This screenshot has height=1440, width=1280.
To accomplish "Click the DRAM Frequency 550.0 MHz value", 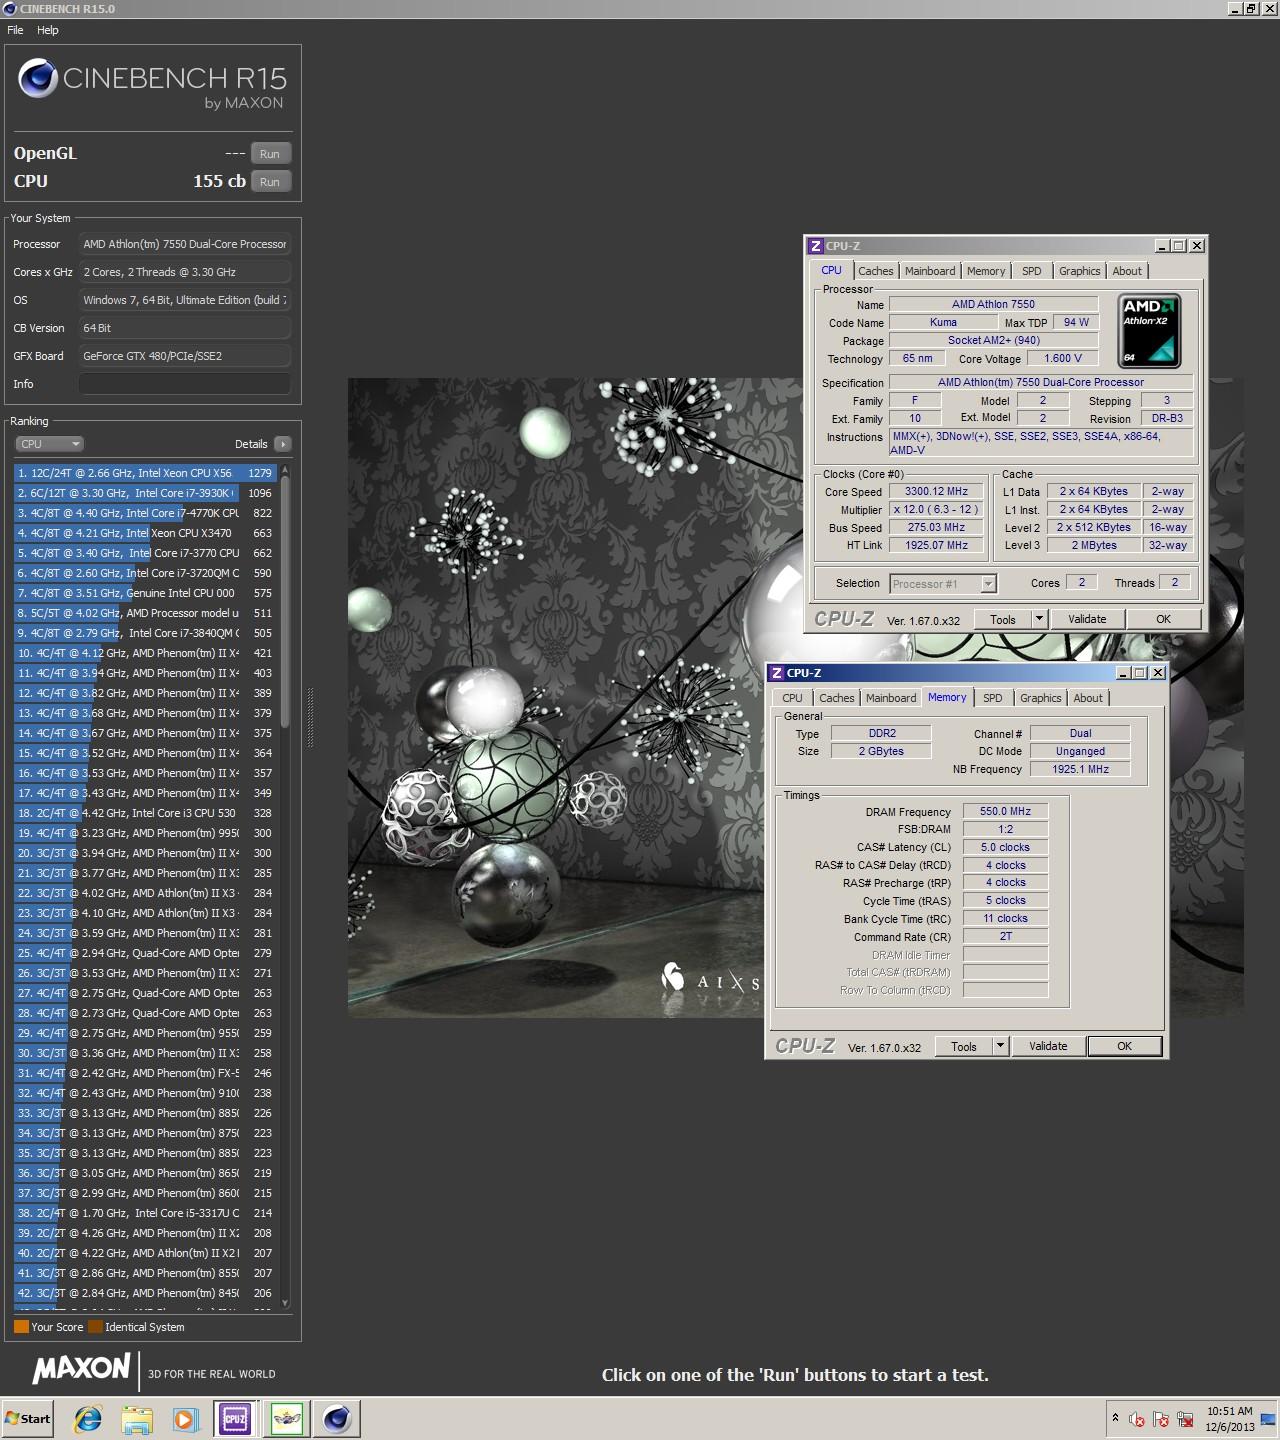I will pos(1005,812).
